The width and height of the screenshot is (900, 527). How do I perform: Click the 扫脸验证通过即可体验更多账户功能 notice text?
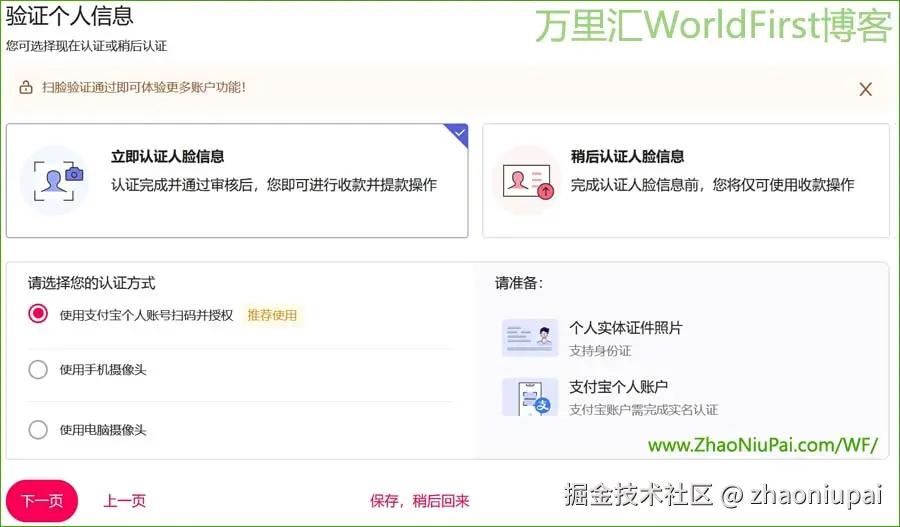[x=144, y=87]
